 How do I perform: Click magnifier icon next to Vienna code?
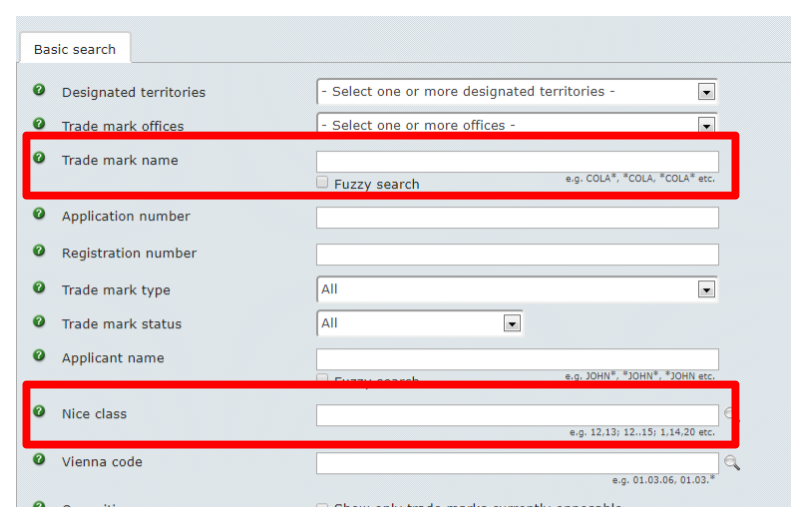tap(732, 463)
